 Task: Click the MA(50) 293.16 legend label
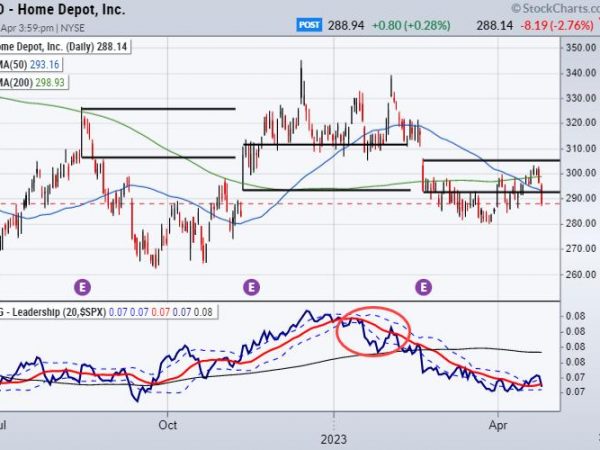point(31,65)
